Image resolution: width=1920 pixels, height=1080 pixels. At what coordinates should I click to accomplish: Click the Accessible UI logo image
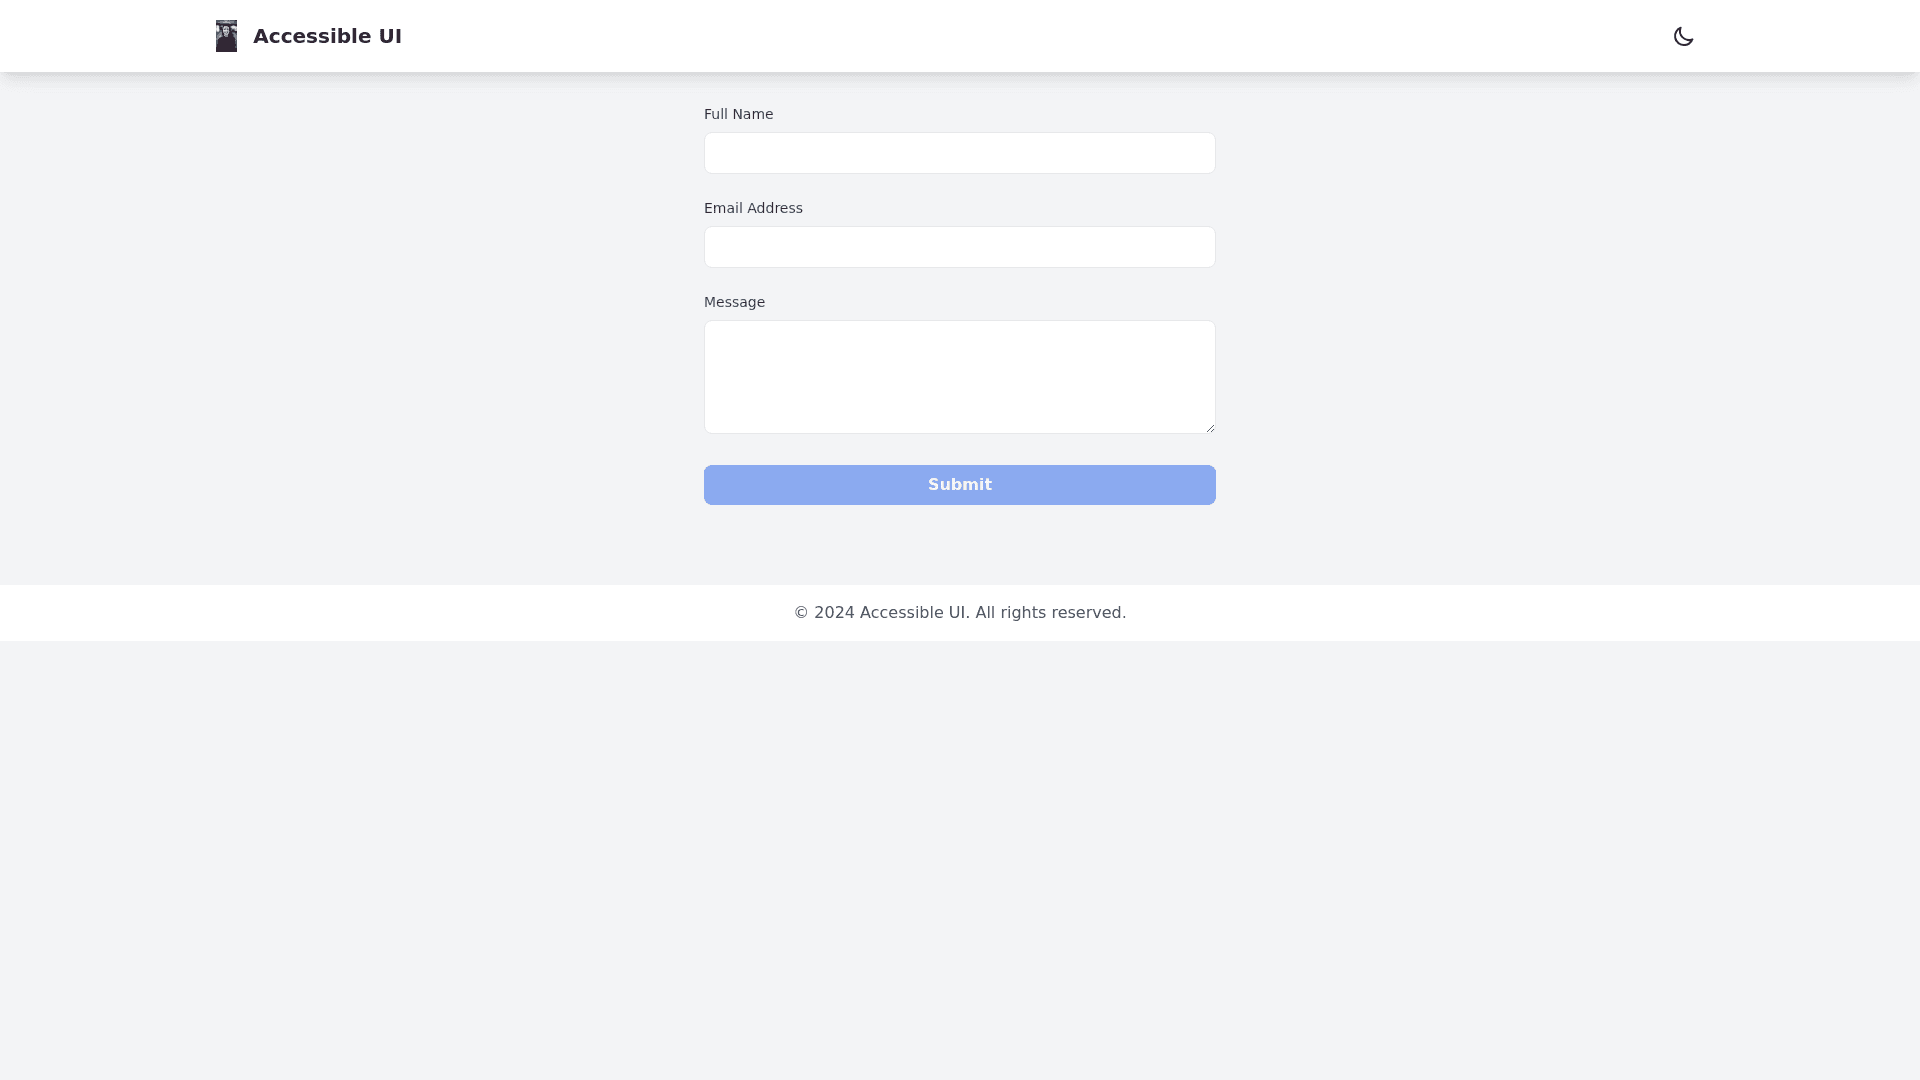tap(227, 36)
